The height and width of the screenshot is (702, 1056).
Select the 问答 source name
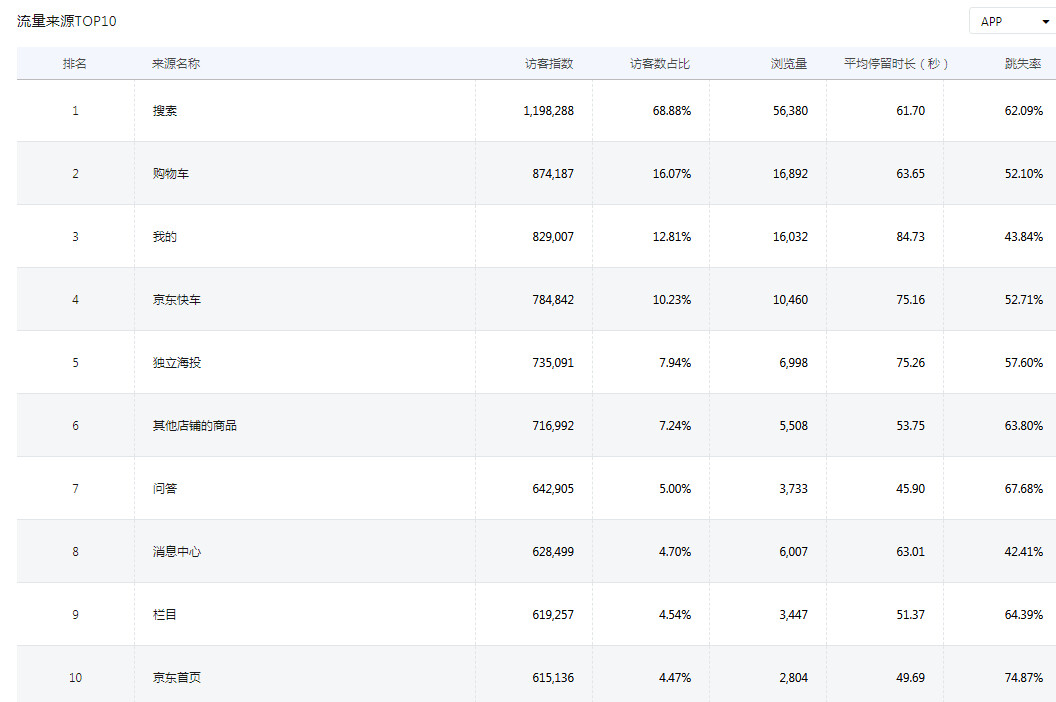coord(164,488)
